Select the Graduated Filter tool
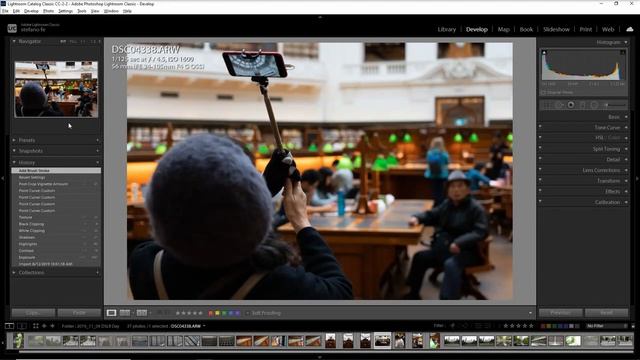The image size is (640, 360). (582, 105)
